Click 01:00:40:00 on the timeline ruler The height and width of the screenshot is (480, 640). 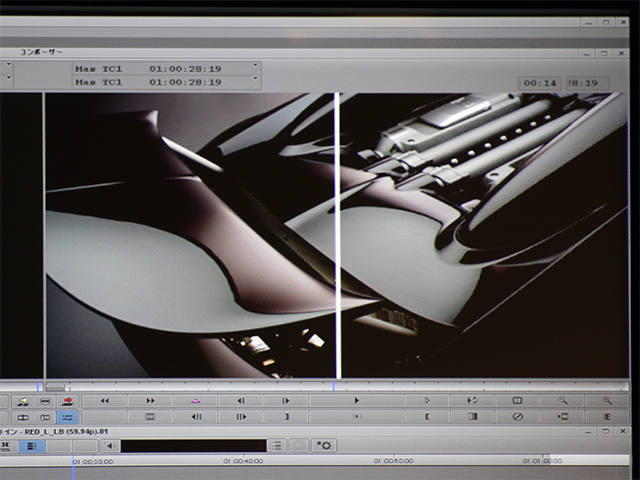(243, 461)
